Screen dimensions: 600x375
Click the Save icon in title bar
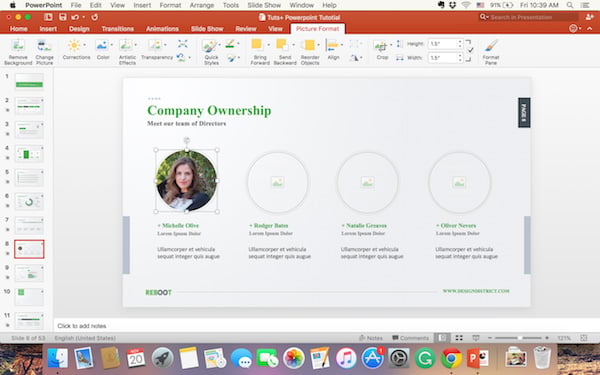63,17
